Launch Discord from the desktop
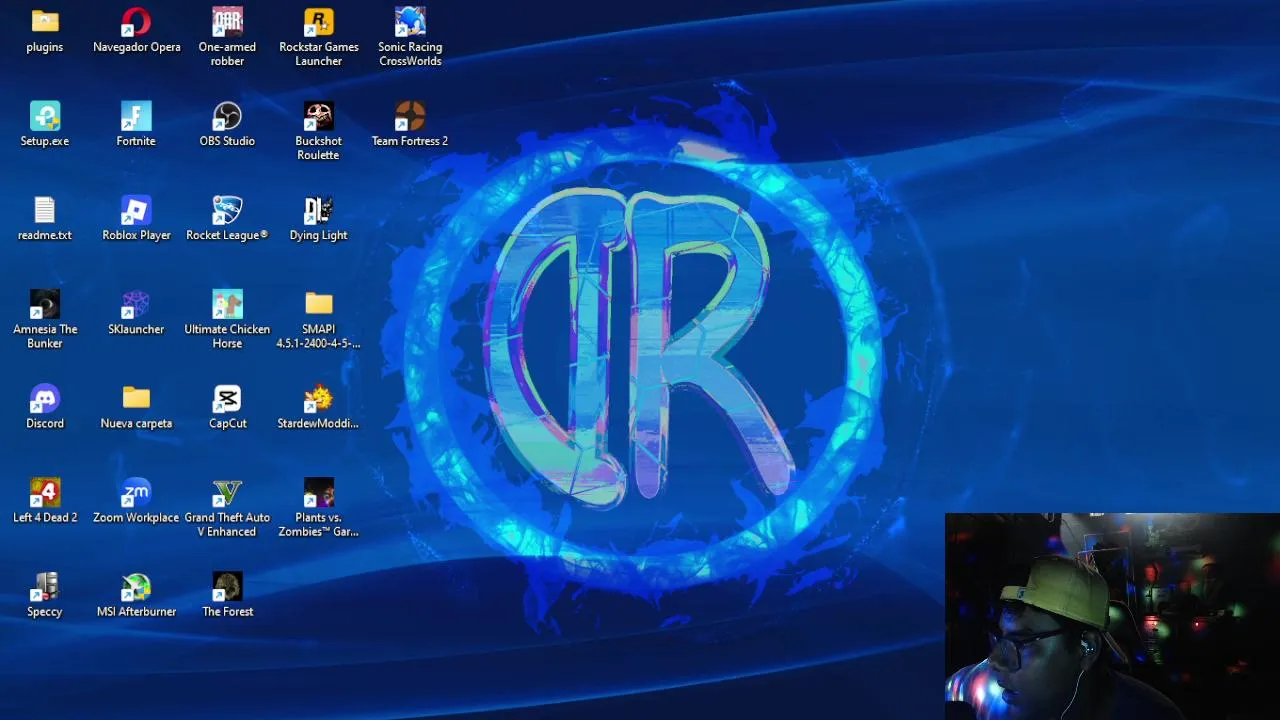 [45, 398]
